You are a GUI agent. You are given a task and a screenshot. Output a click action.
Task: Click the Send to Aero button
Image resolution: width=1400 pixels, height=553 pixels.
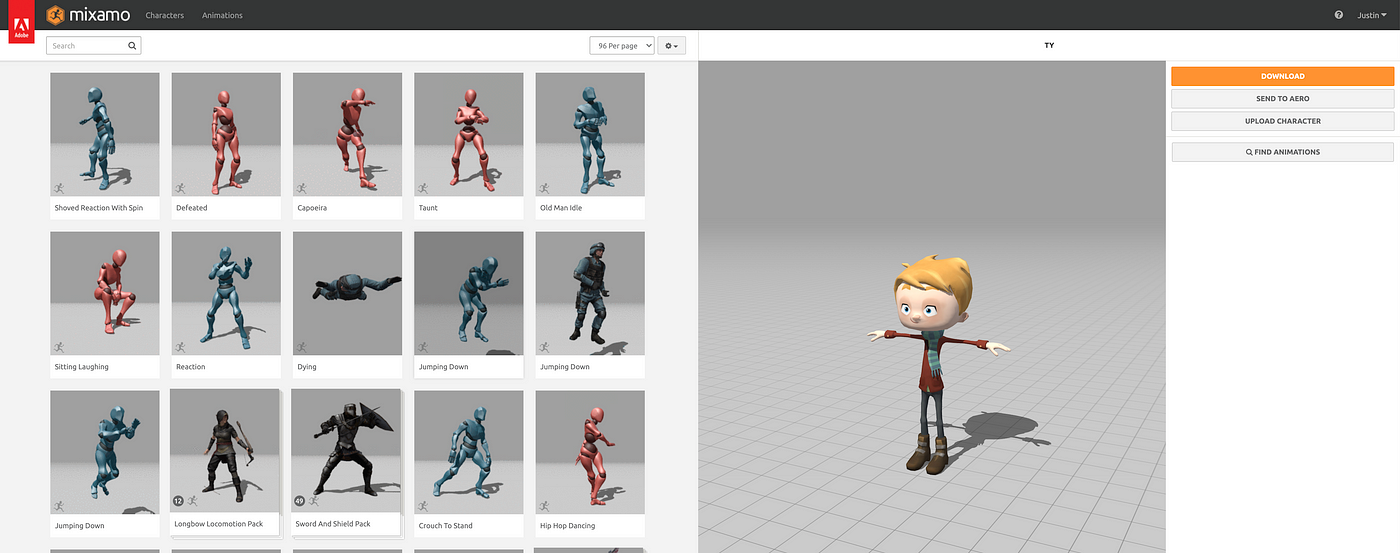pyautogui.click(x=1282, y=99)
